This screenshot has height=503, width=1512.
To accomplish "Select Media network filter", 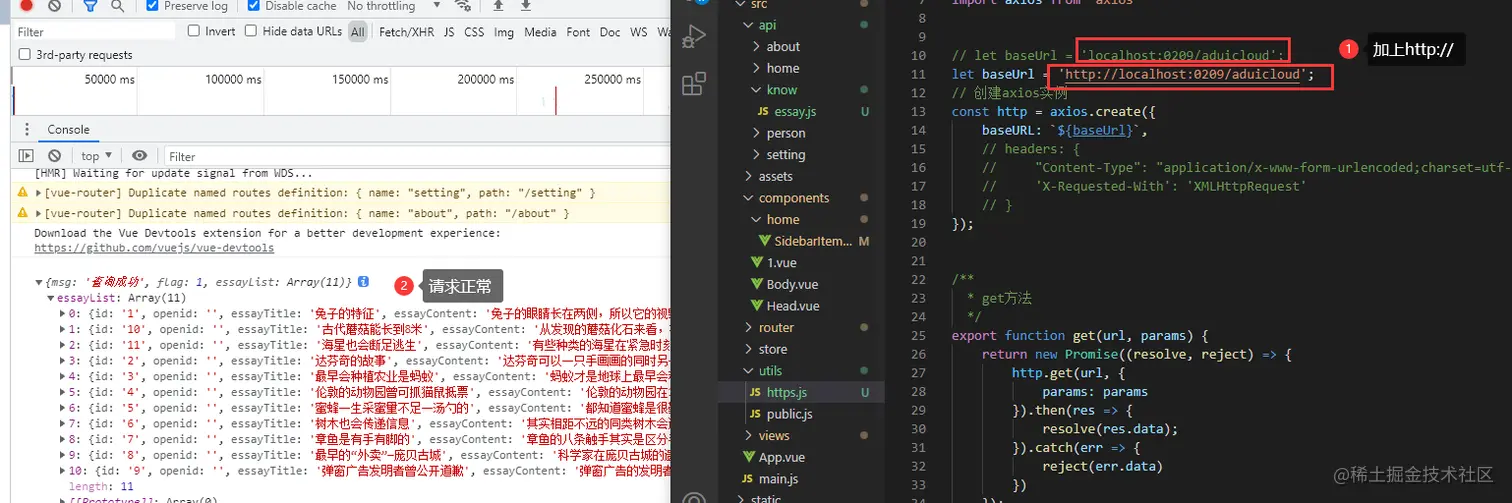I will [x=540, y=32].
